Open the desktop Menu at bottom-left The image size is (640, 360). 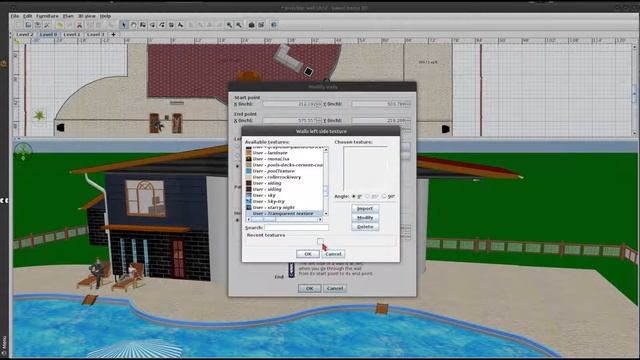4,346
